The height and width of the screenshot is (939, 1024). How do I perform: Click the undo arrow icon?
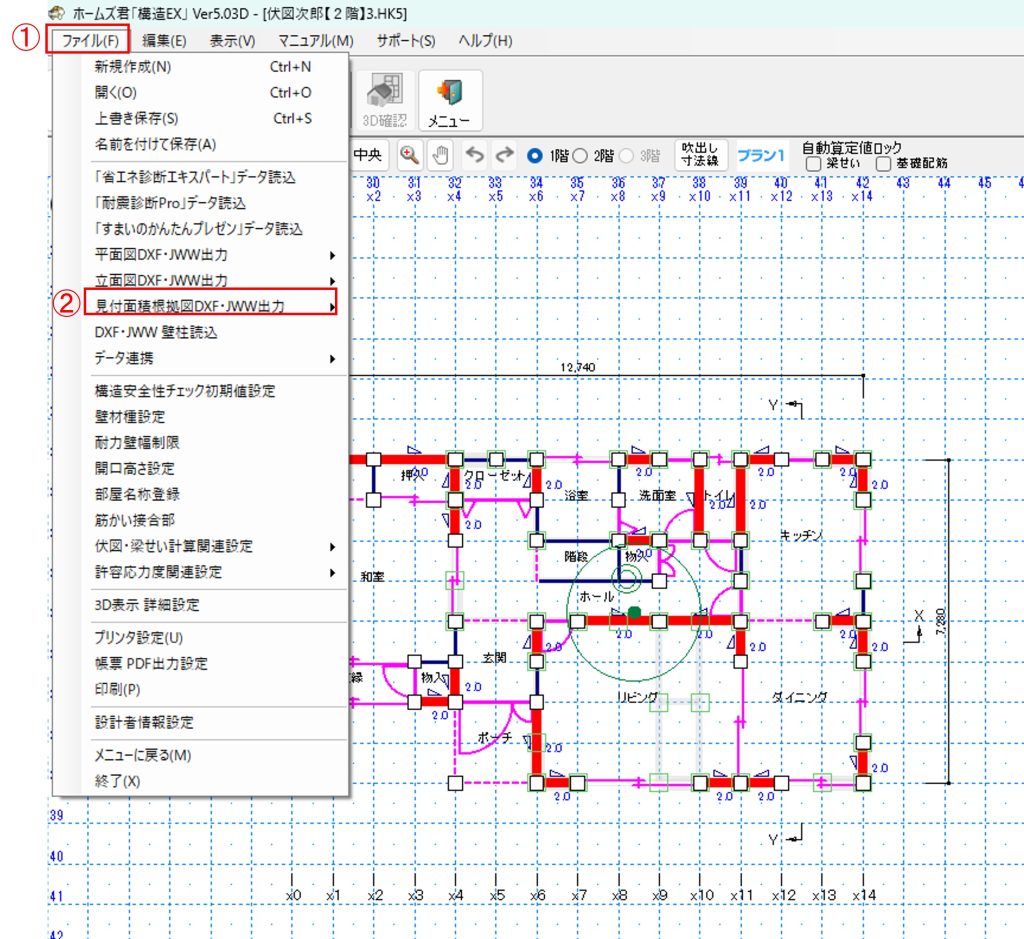coord(475,155)
